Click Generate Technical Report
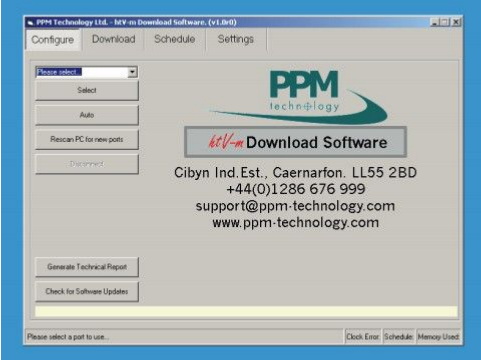The width and height of the screenshot is (481, 361). (87, 267)
